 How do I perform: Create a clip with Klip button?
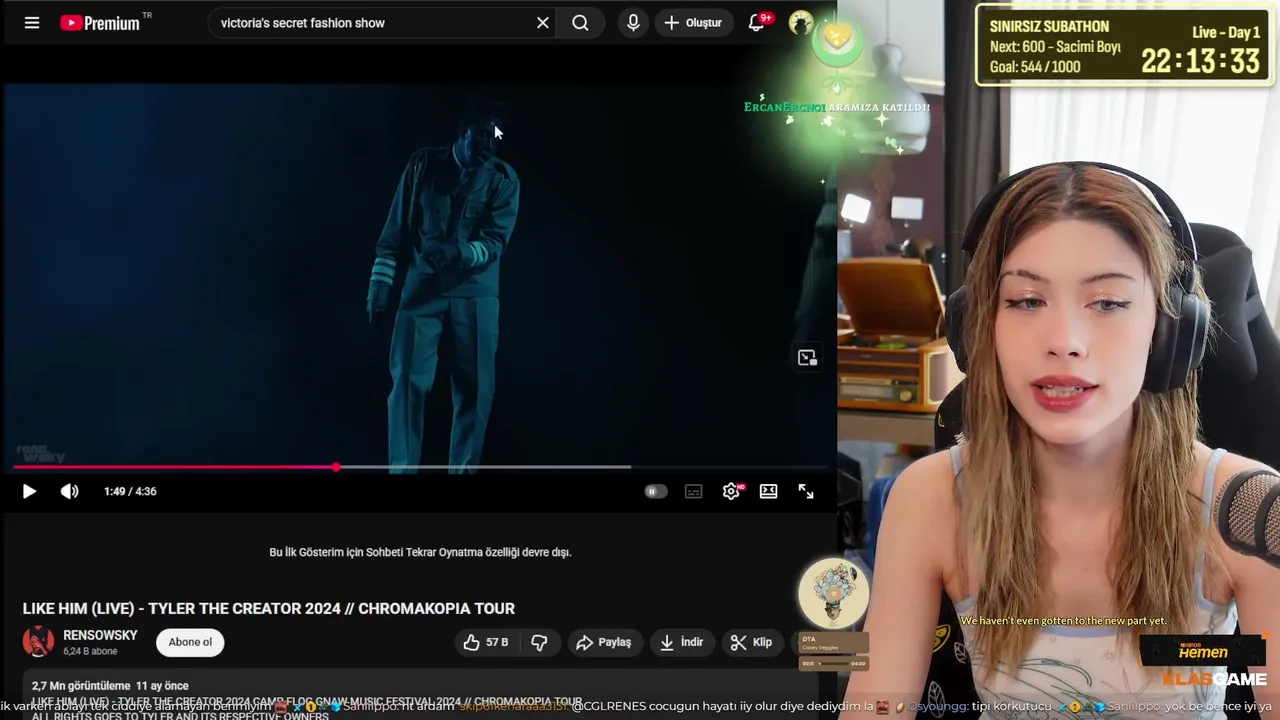(x=751, y=642)
